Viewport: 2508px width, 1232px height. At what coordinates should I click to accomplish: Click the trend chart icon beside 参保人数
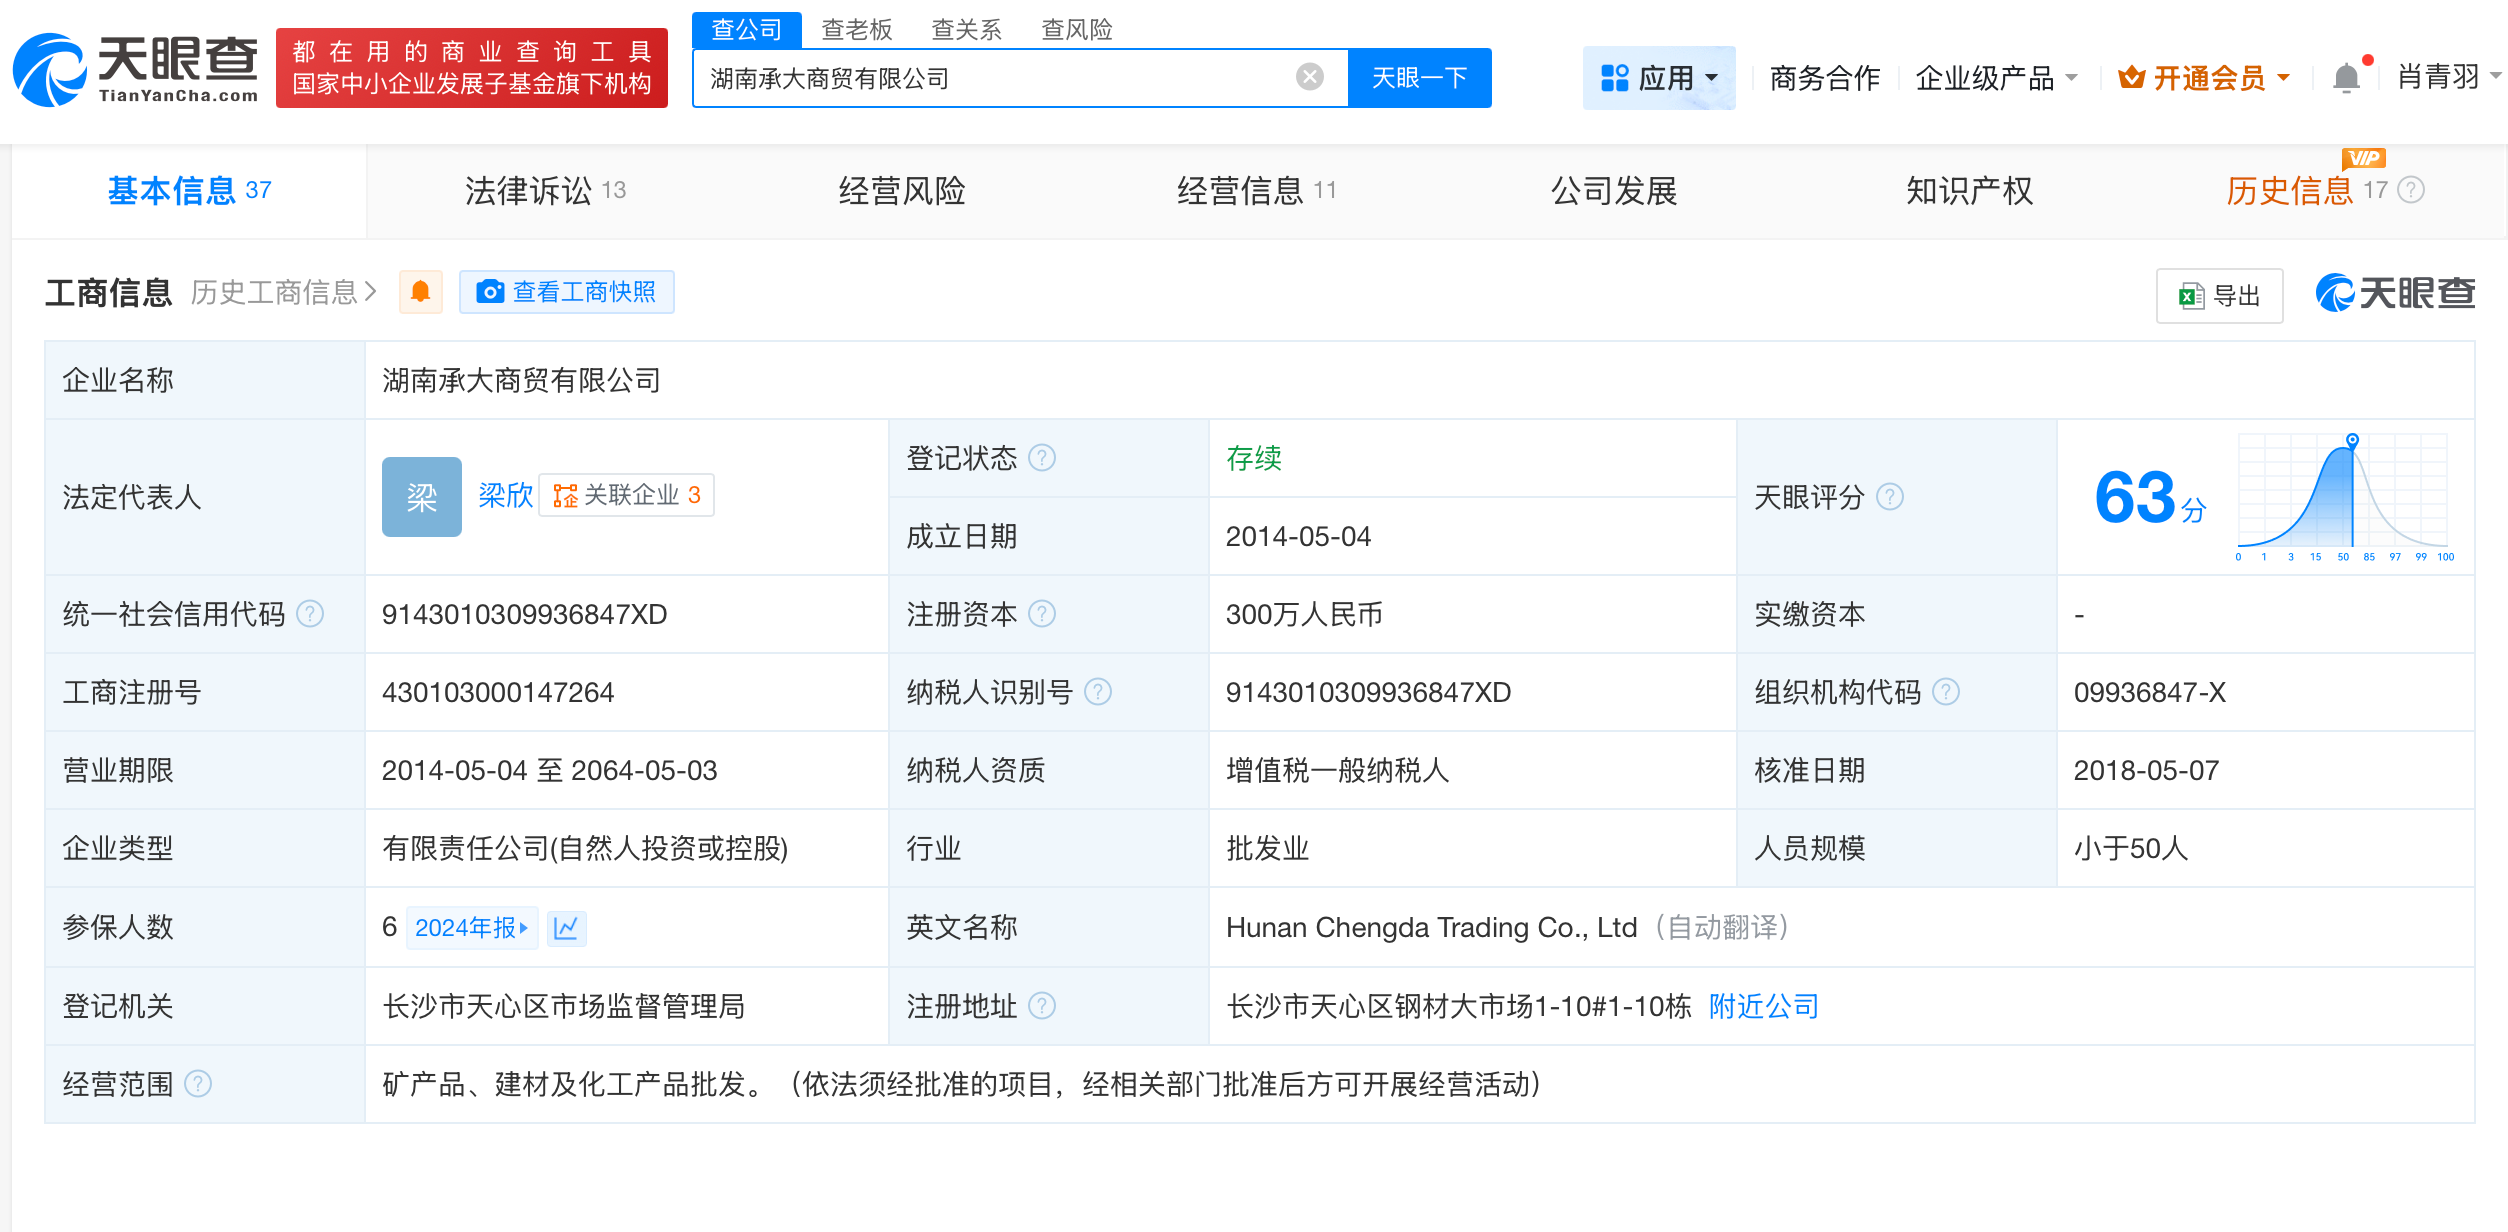tap(566, 928)
